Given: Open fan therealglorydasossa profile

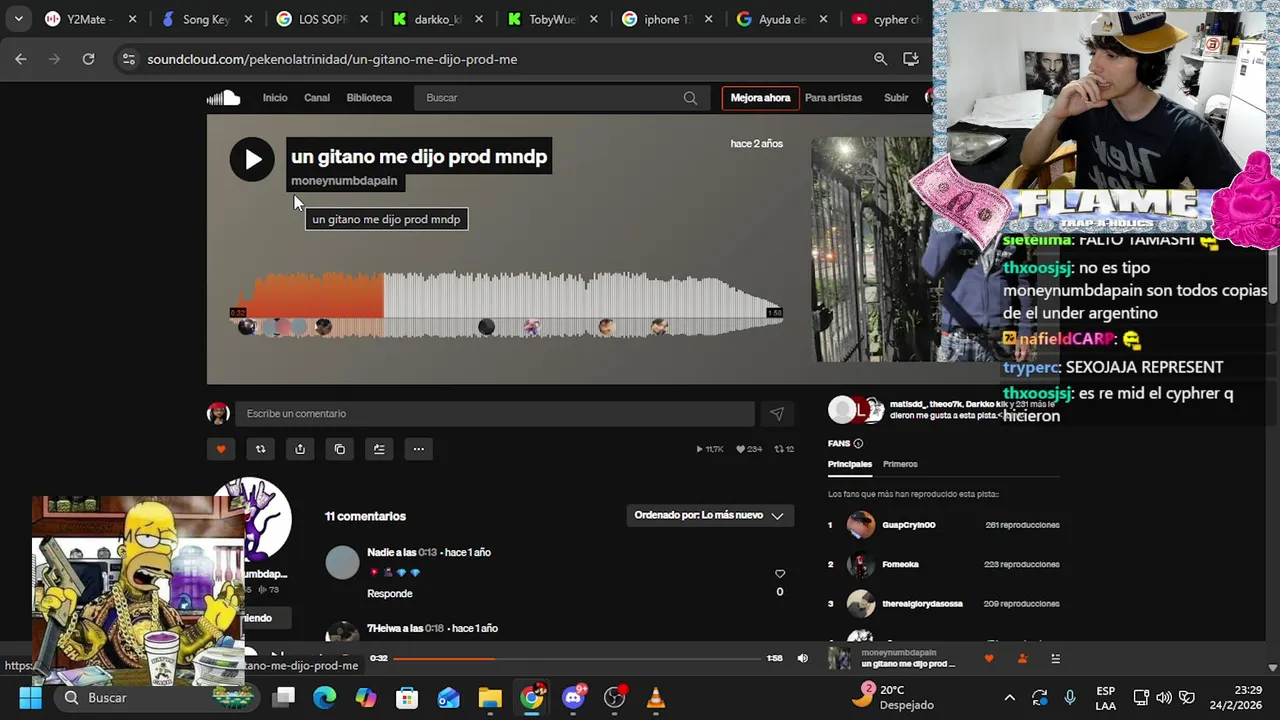Looking at the screenshot, I should [x=922, y=604].
